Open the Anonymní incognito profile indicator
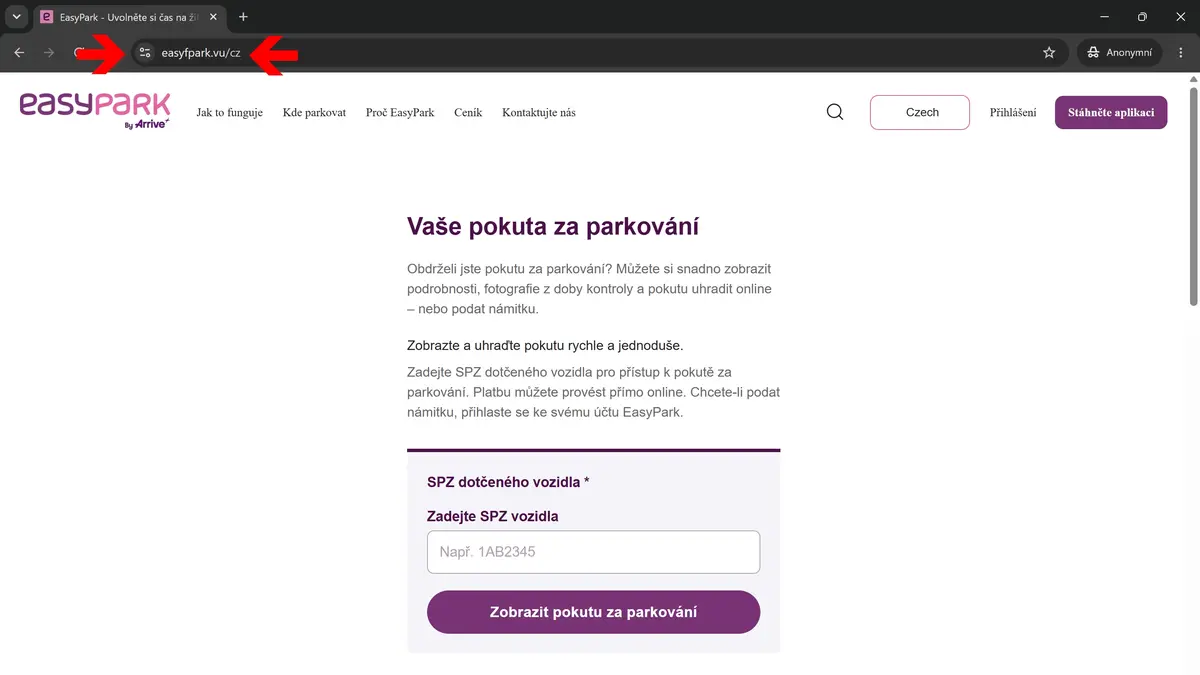This screenshot has height=675, width=1200. pos(1120,53)
